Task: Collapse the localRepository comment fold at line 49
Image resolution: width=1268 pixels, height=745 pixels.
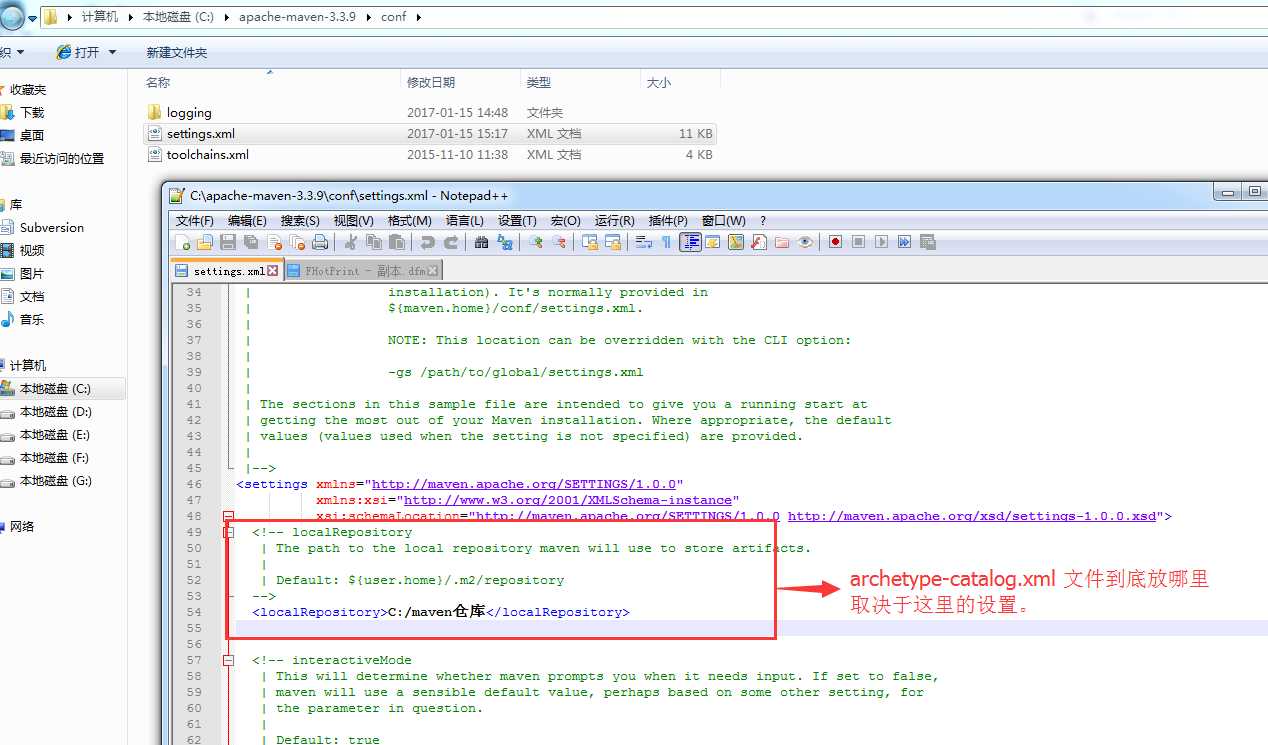Action: [229, 532]
